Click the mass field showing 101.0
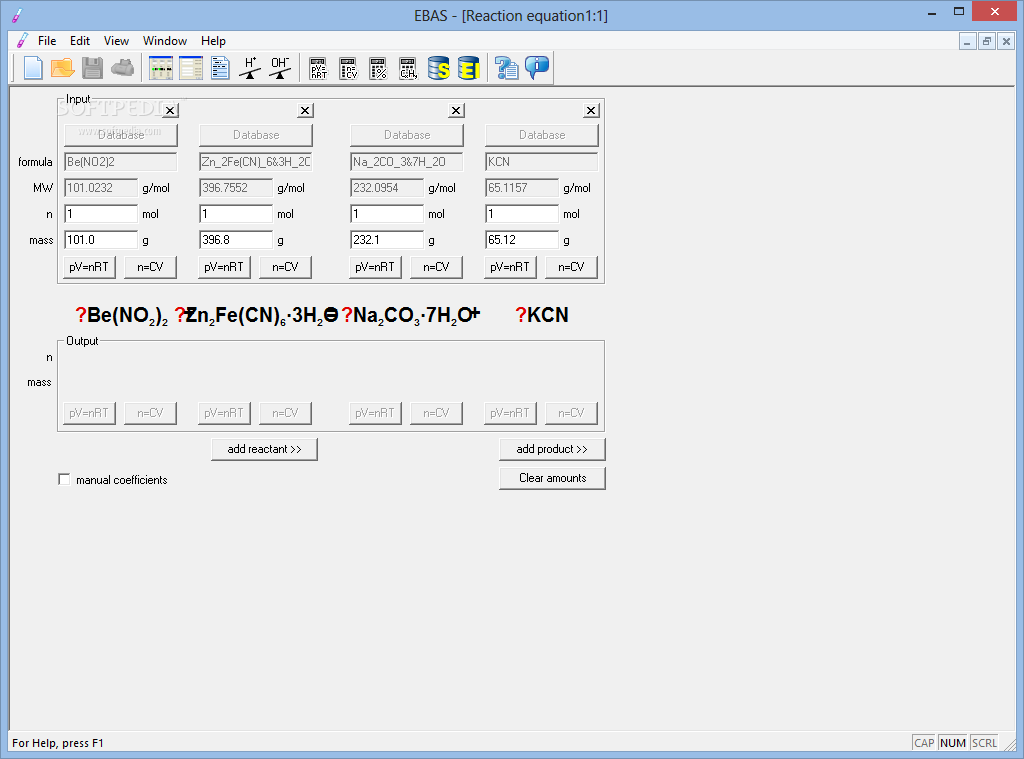1024x759 pixels. click(101, 240)
